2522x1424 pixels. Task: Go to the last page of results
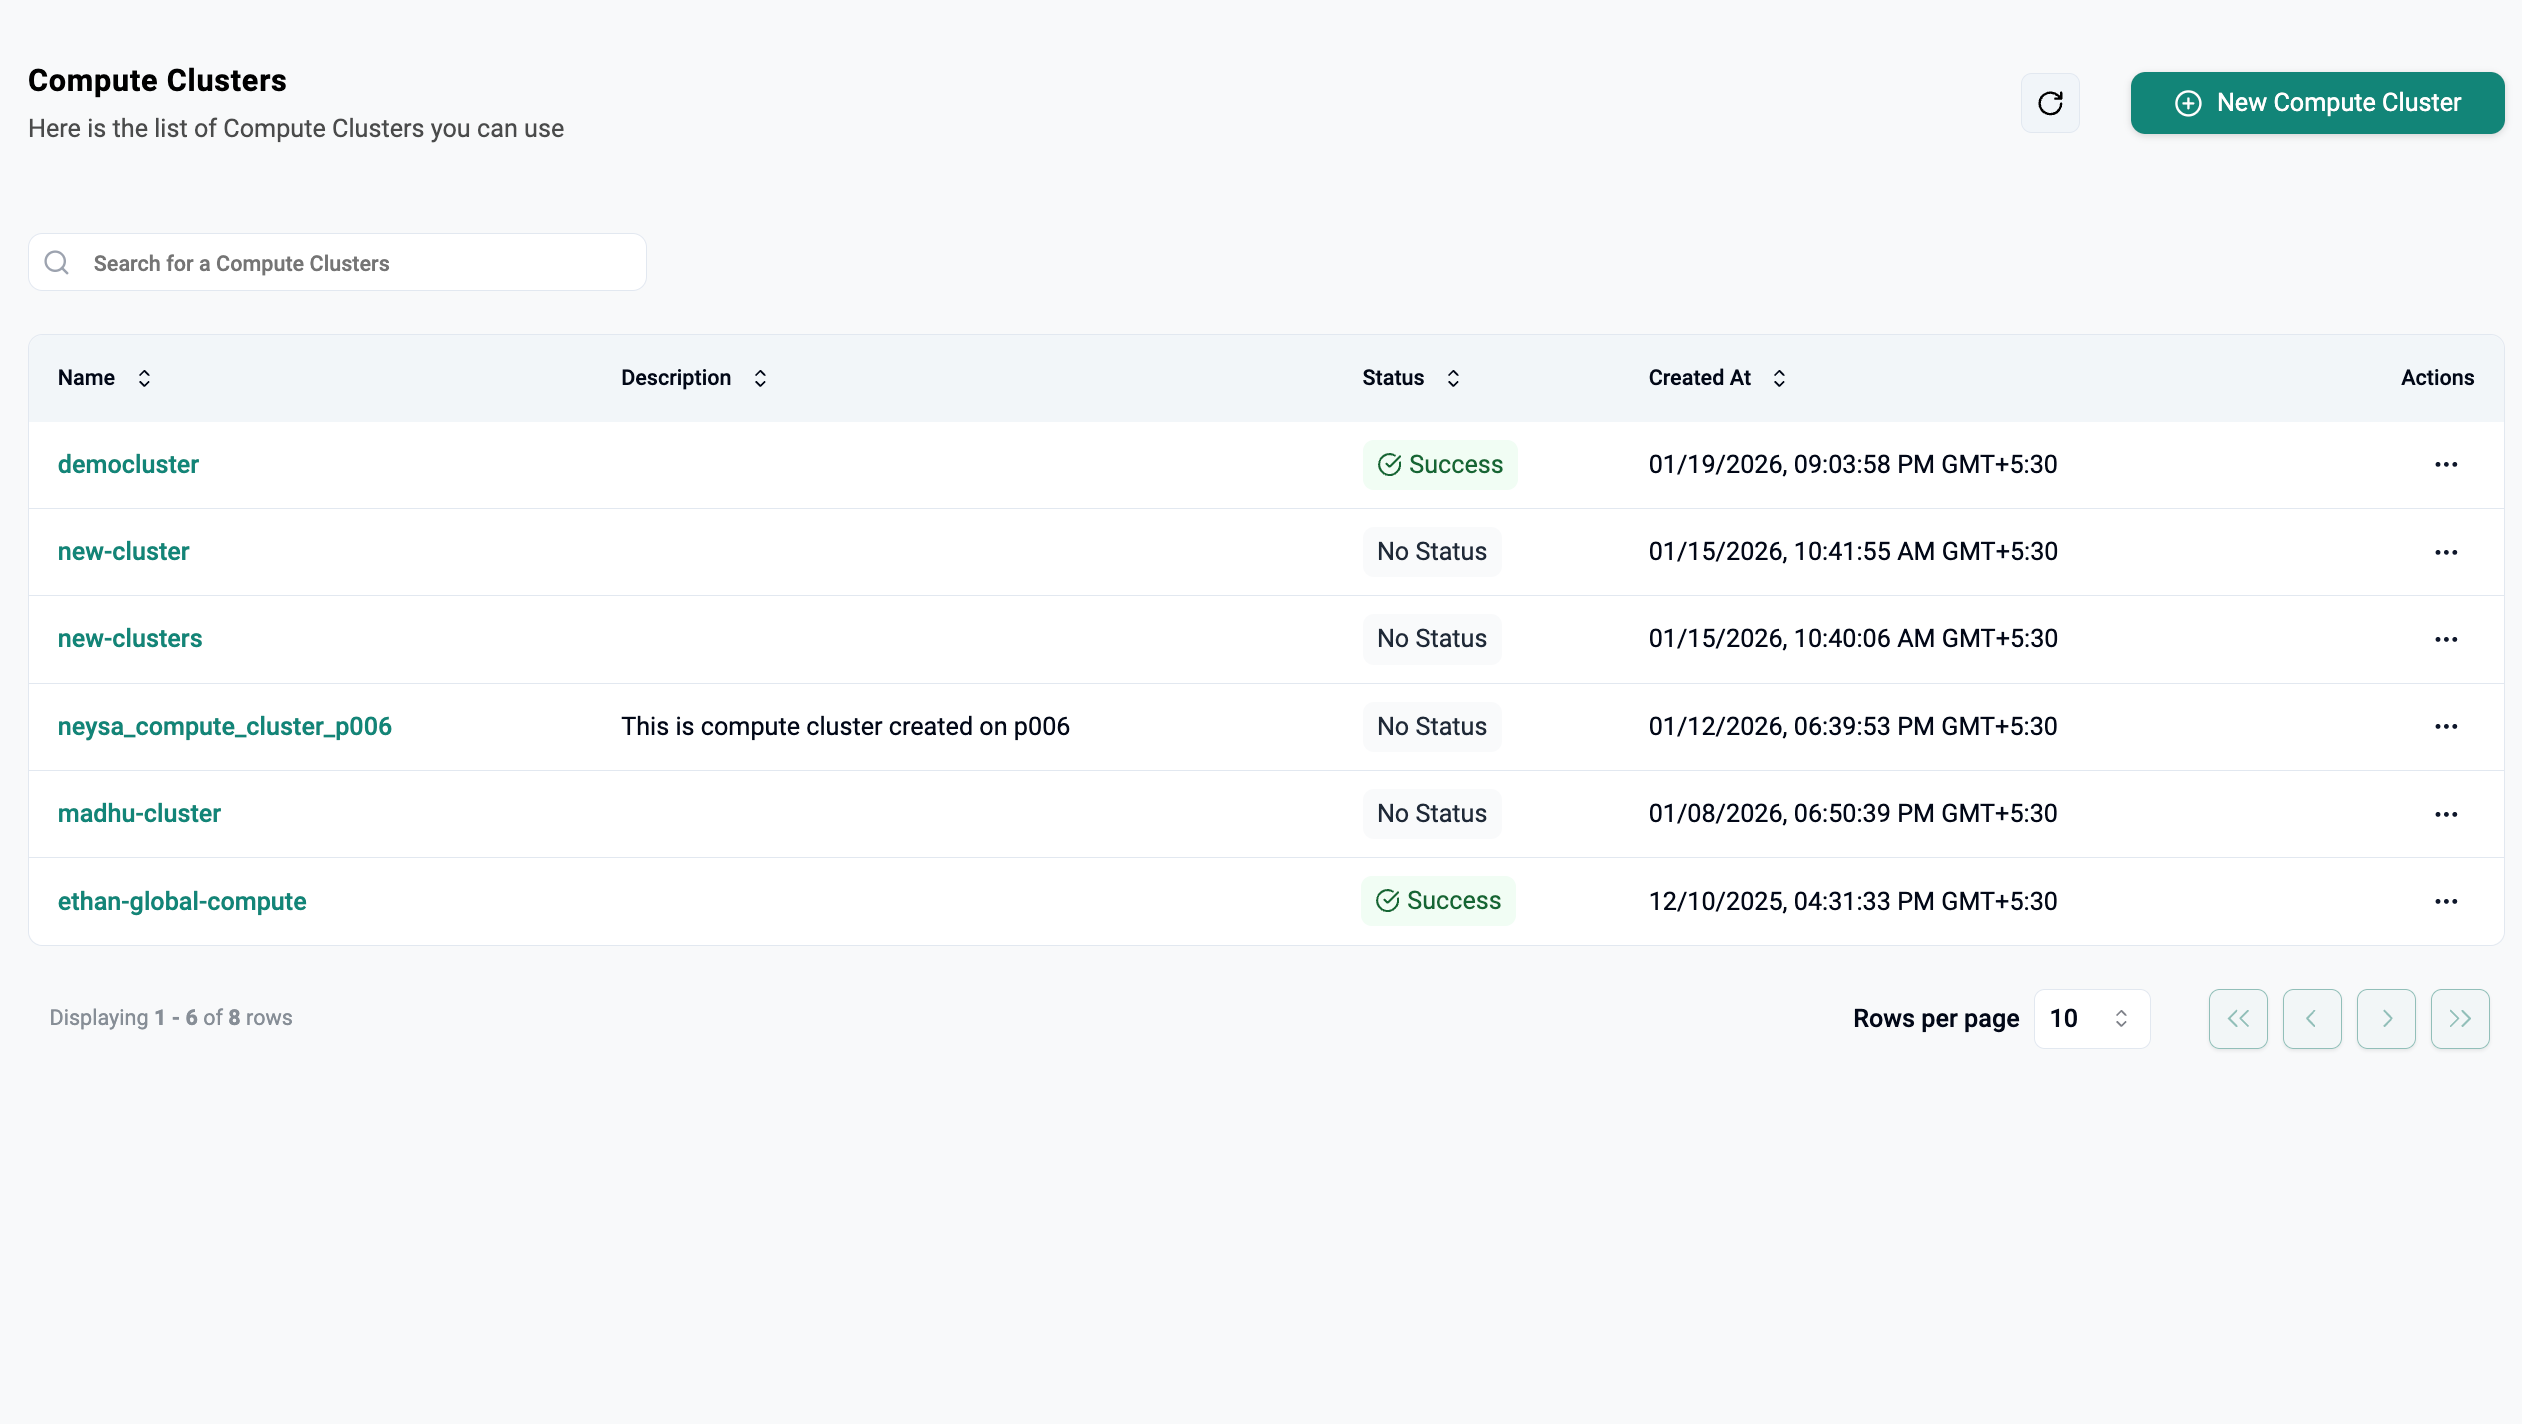[2460, 1019]
